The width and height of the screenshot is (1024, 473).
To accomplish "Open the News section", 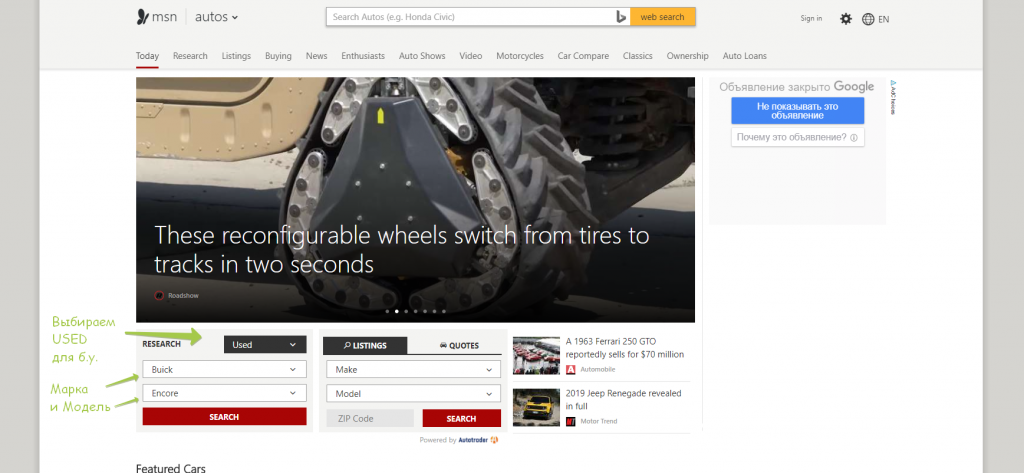I will pyautogui.click(x=317, y=56).
